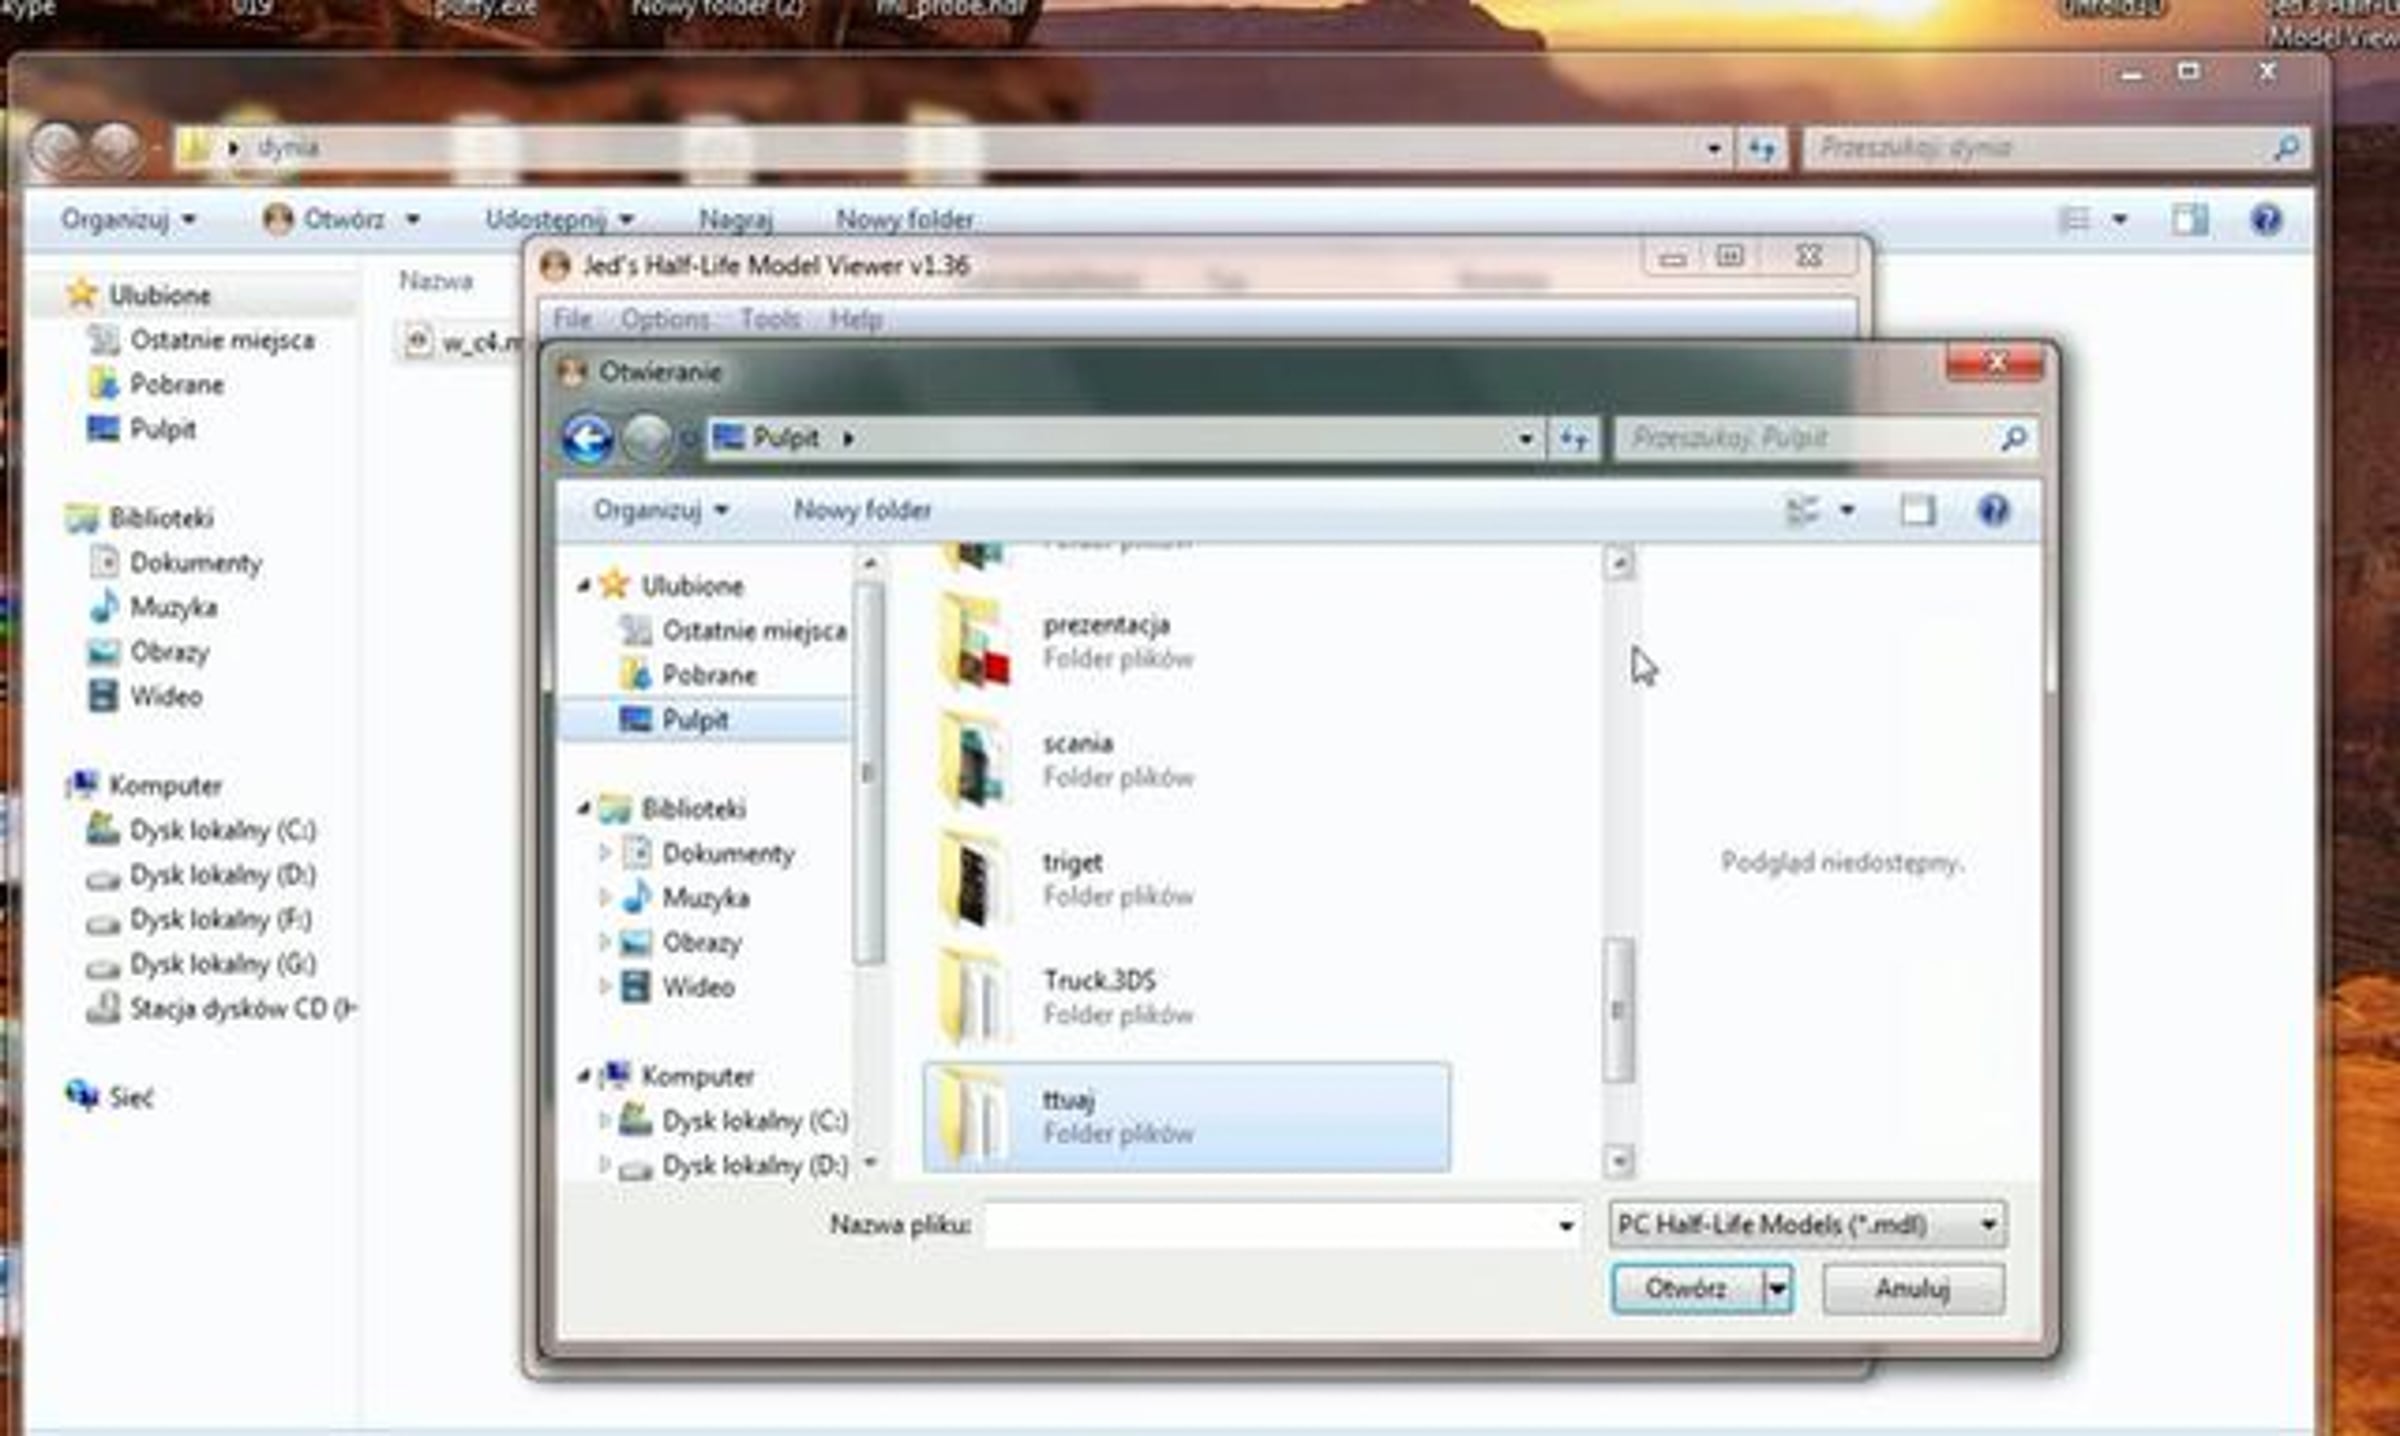This screenshot has height=1436, width=2400.
Task: Open the File menu in Model Viewer
Action: click(573, 319)
